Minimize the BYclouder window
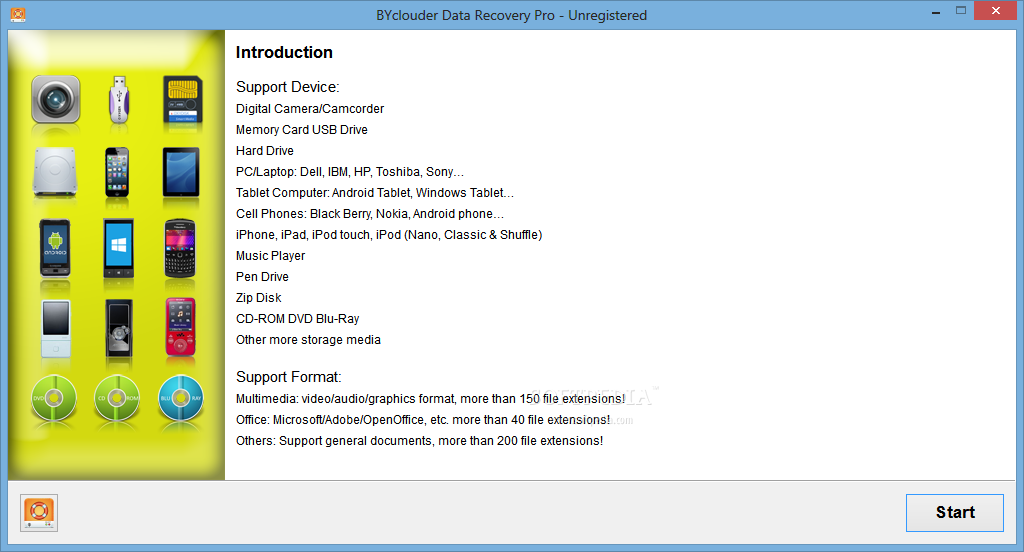Image resolution: width=1024 pixels, height=552 pixels. (936, 12)
